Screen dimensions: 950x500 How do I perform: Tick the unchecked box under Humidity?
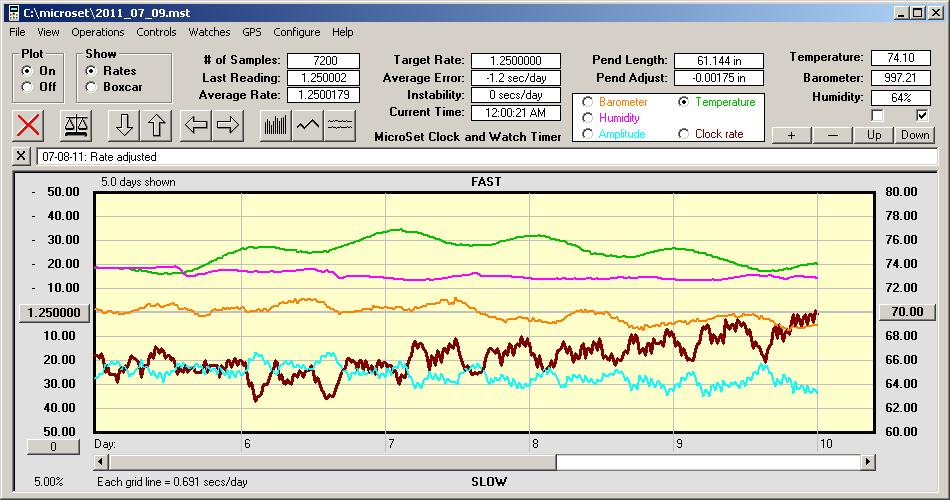[877, 115]
